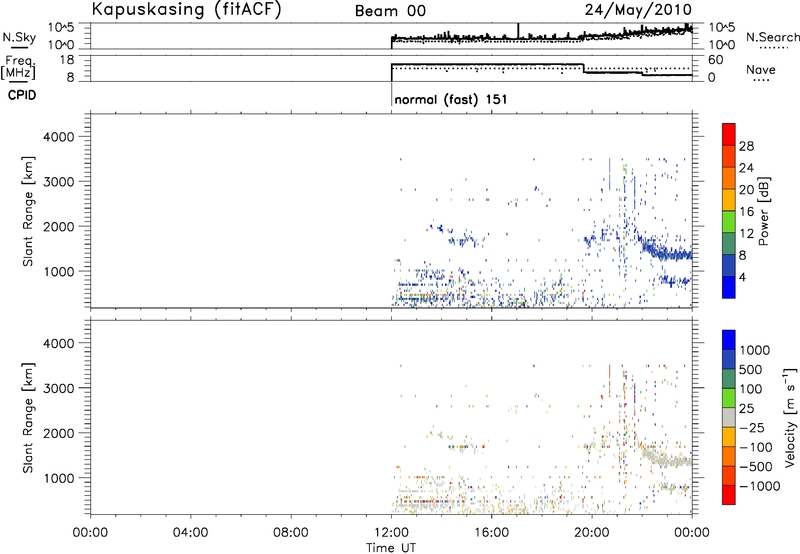Screen dimensions: 800x554
Task: Click the 'Velocity [m s-1]' color bar label
Action: coord(790,417)
